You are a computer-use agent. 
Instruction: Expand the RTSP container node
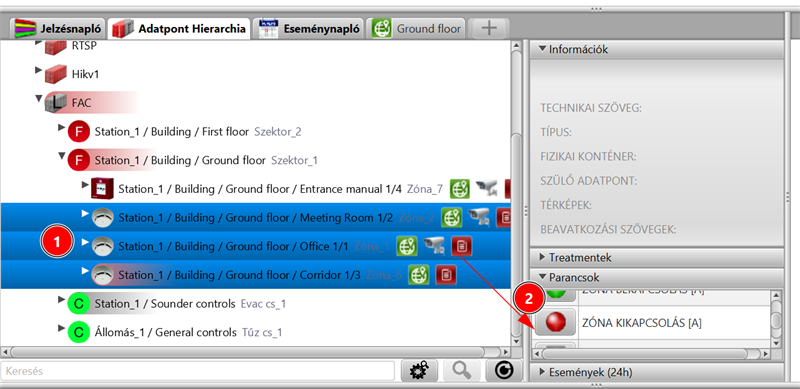(38, 43)
